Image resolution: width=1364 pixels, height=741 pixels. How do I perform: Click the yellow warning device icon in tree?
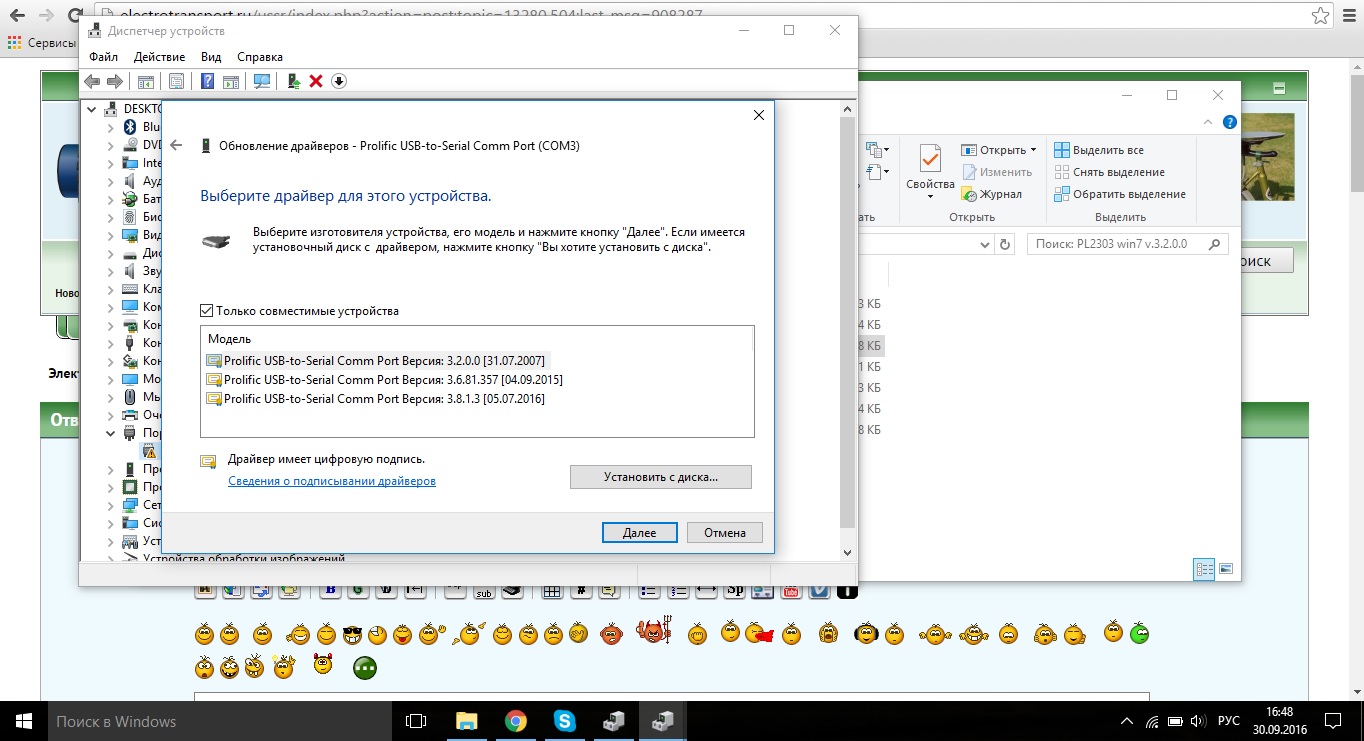pos(149,451)
